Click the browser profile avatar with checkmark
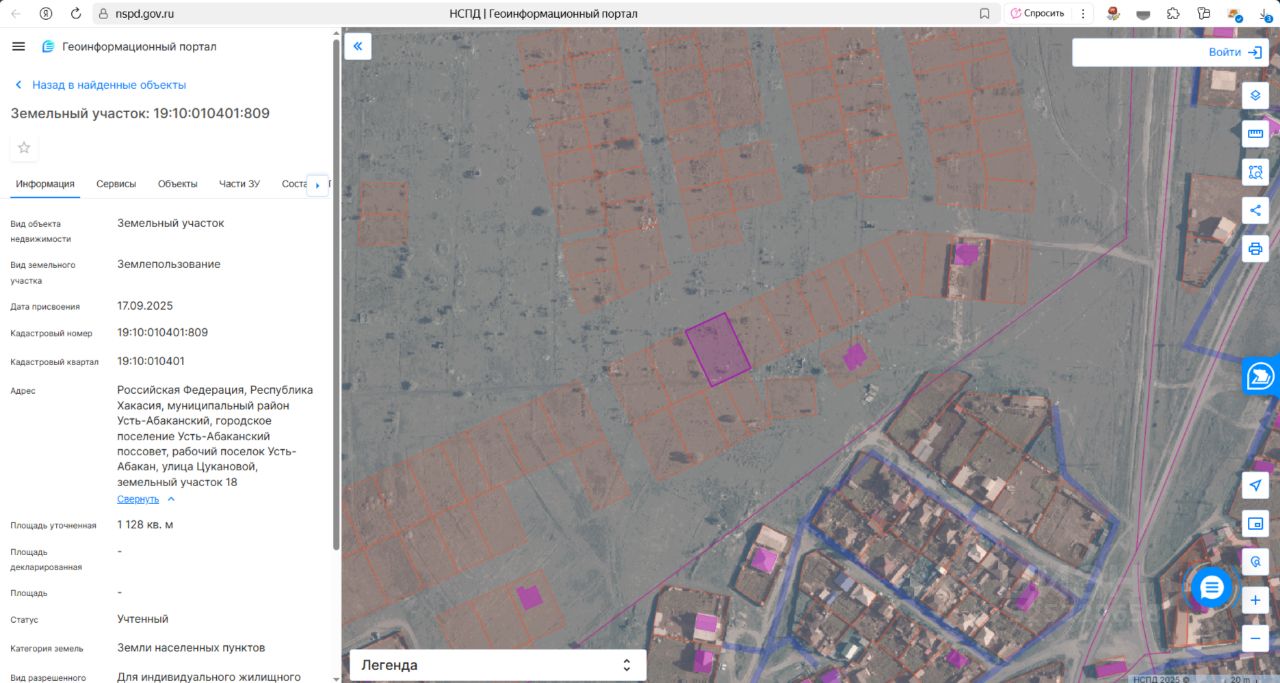Screen dimensions: 1280x683 coord(1235,14)
